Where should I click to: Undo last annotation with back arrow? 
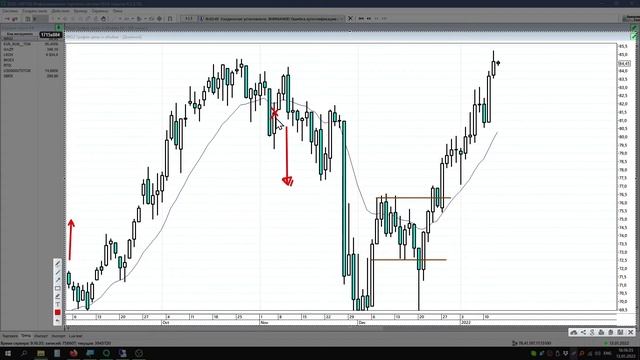tap(58, 321)
